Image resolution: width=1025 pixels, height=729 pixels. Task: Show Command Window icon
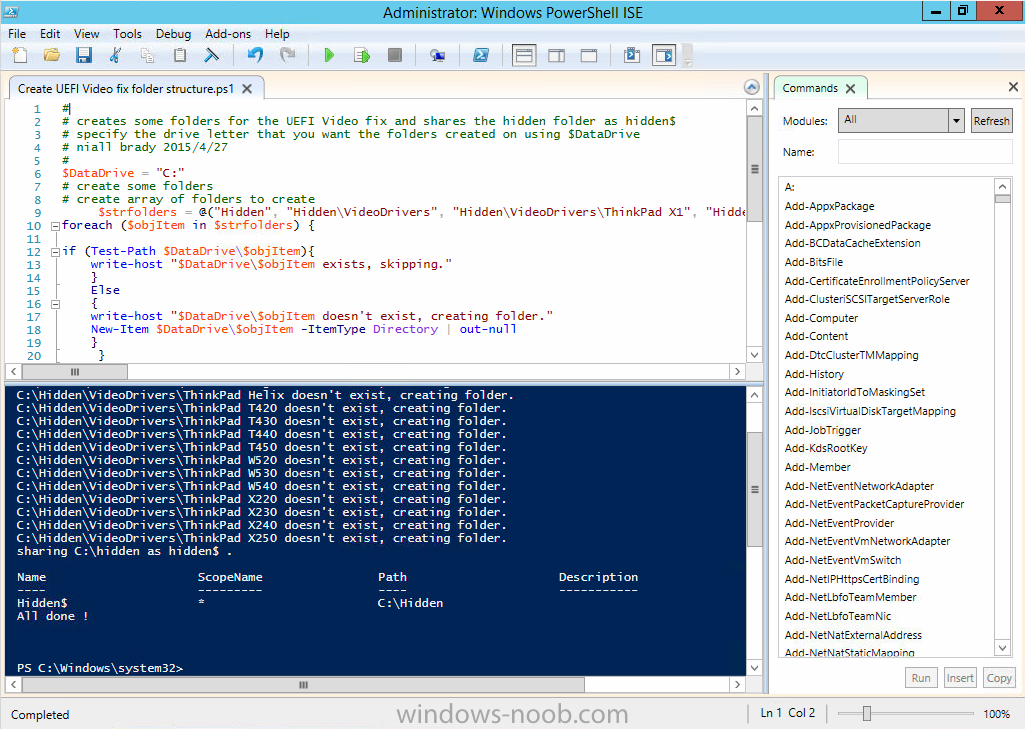(x=631, y=56)
